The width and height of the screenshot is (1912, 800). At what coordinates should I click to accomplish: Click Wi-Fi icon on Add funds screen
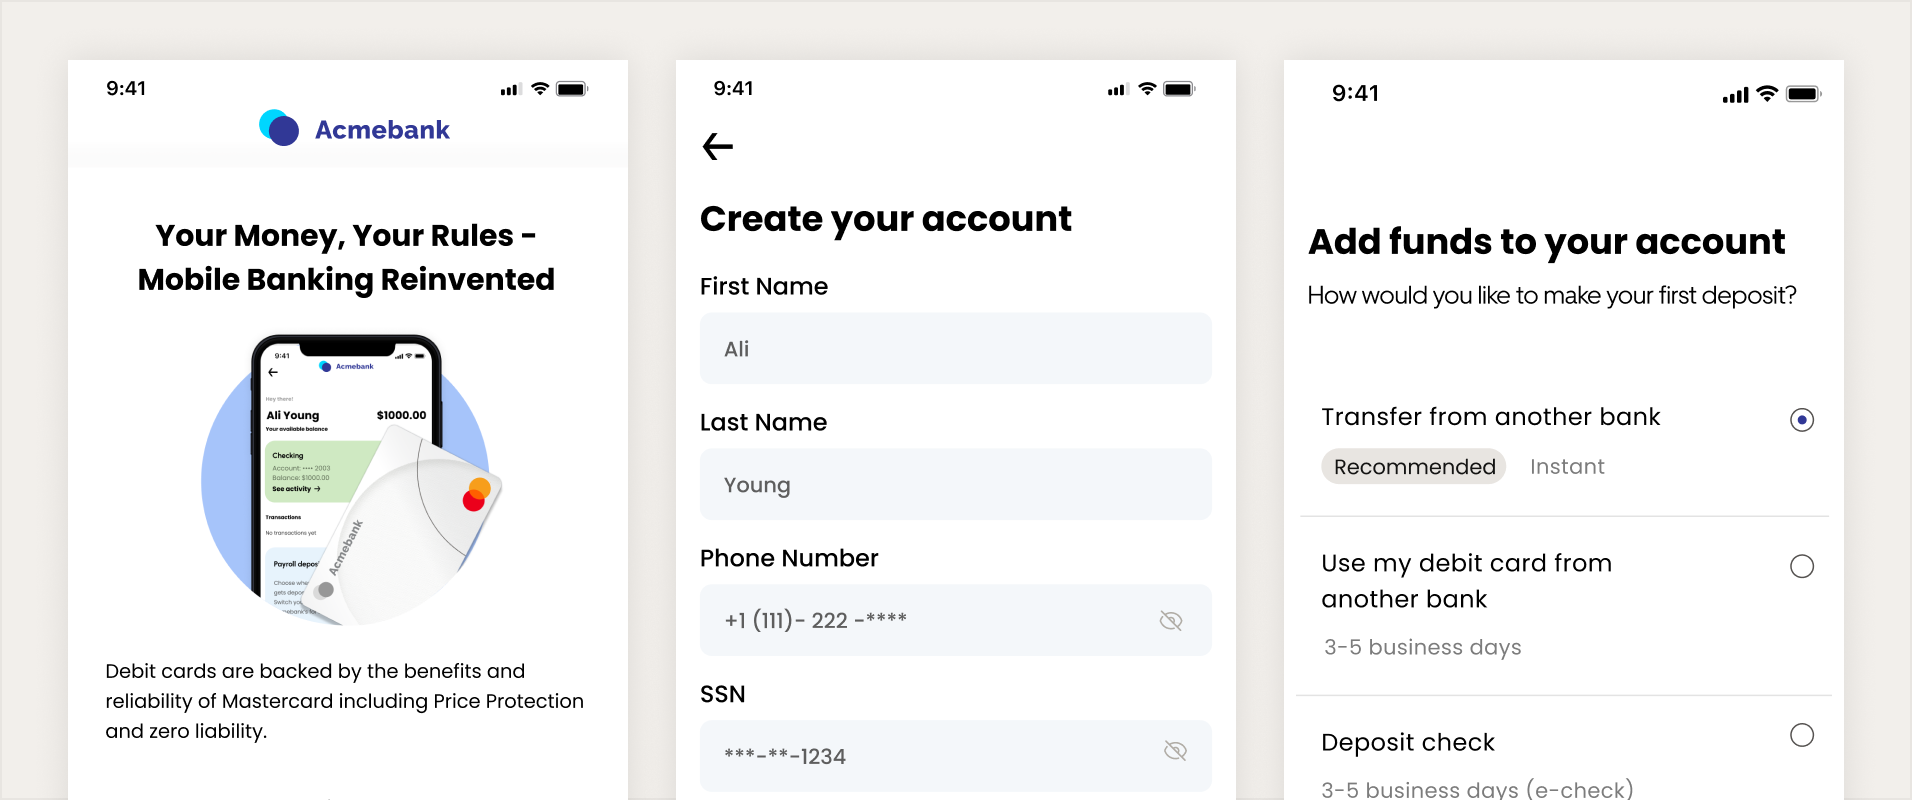[x=1767, y=94]
